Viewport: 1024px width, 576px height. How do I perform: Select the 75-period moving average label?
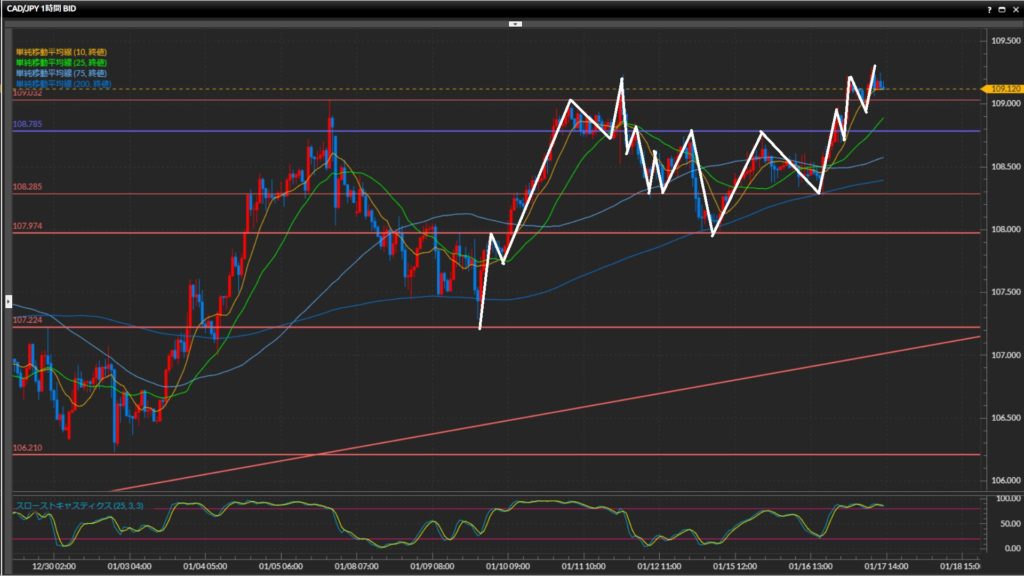tap(60, 72)
